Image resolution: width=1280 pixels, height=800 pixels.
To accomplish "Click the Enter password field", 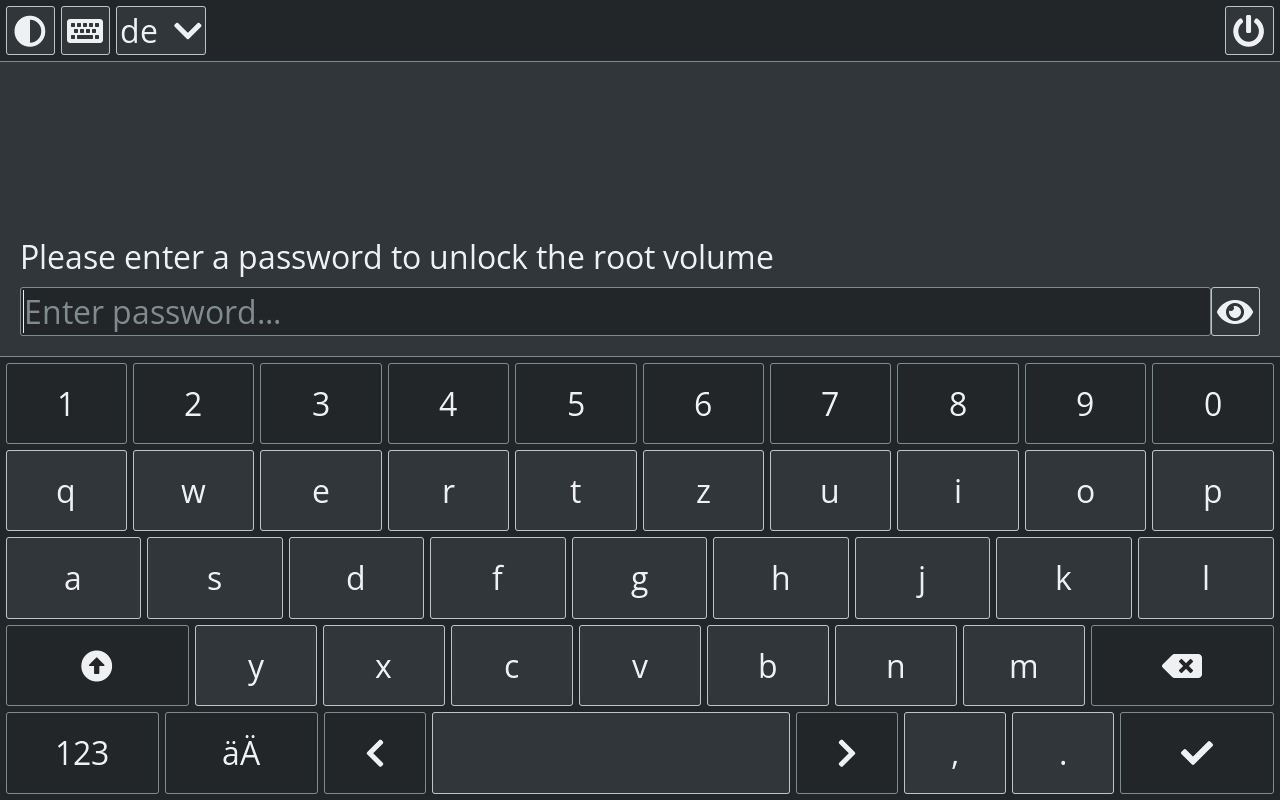I will tap(615, 312).
